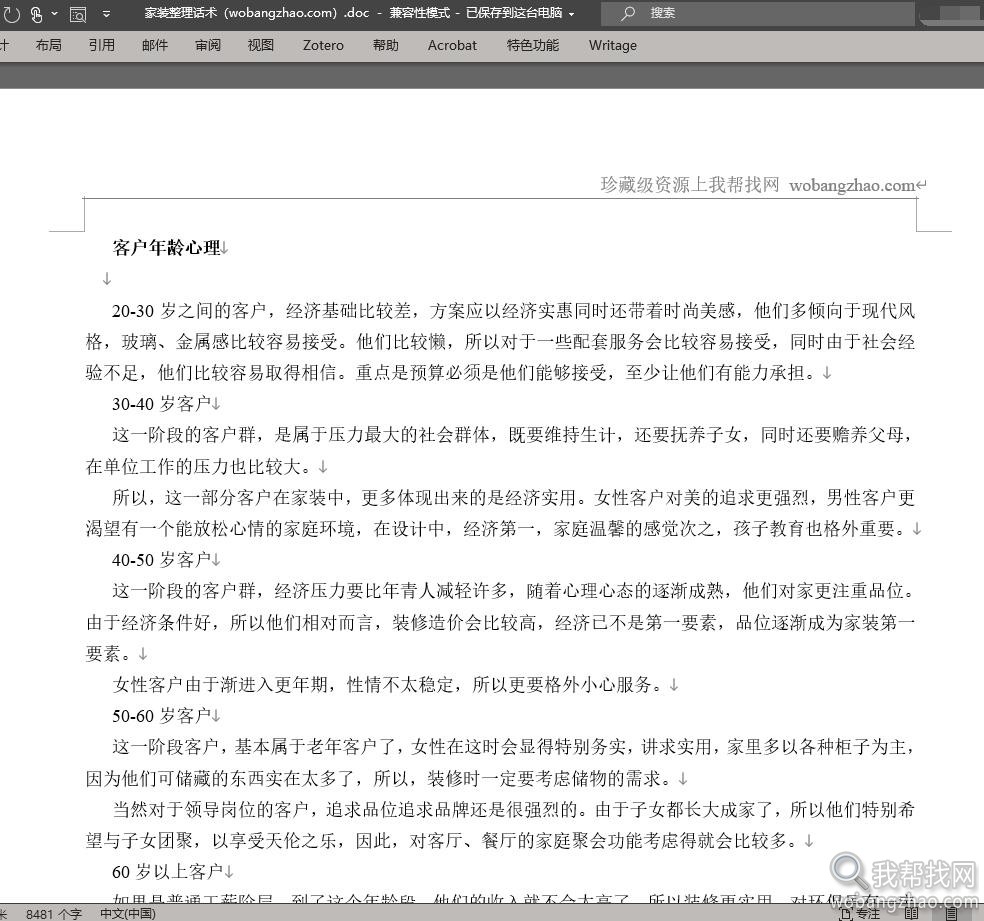Viewport: 984px width, 921px height.
Task: Expand the Touch/Mouse mode dropdown arrow
Action: point(55,14)
